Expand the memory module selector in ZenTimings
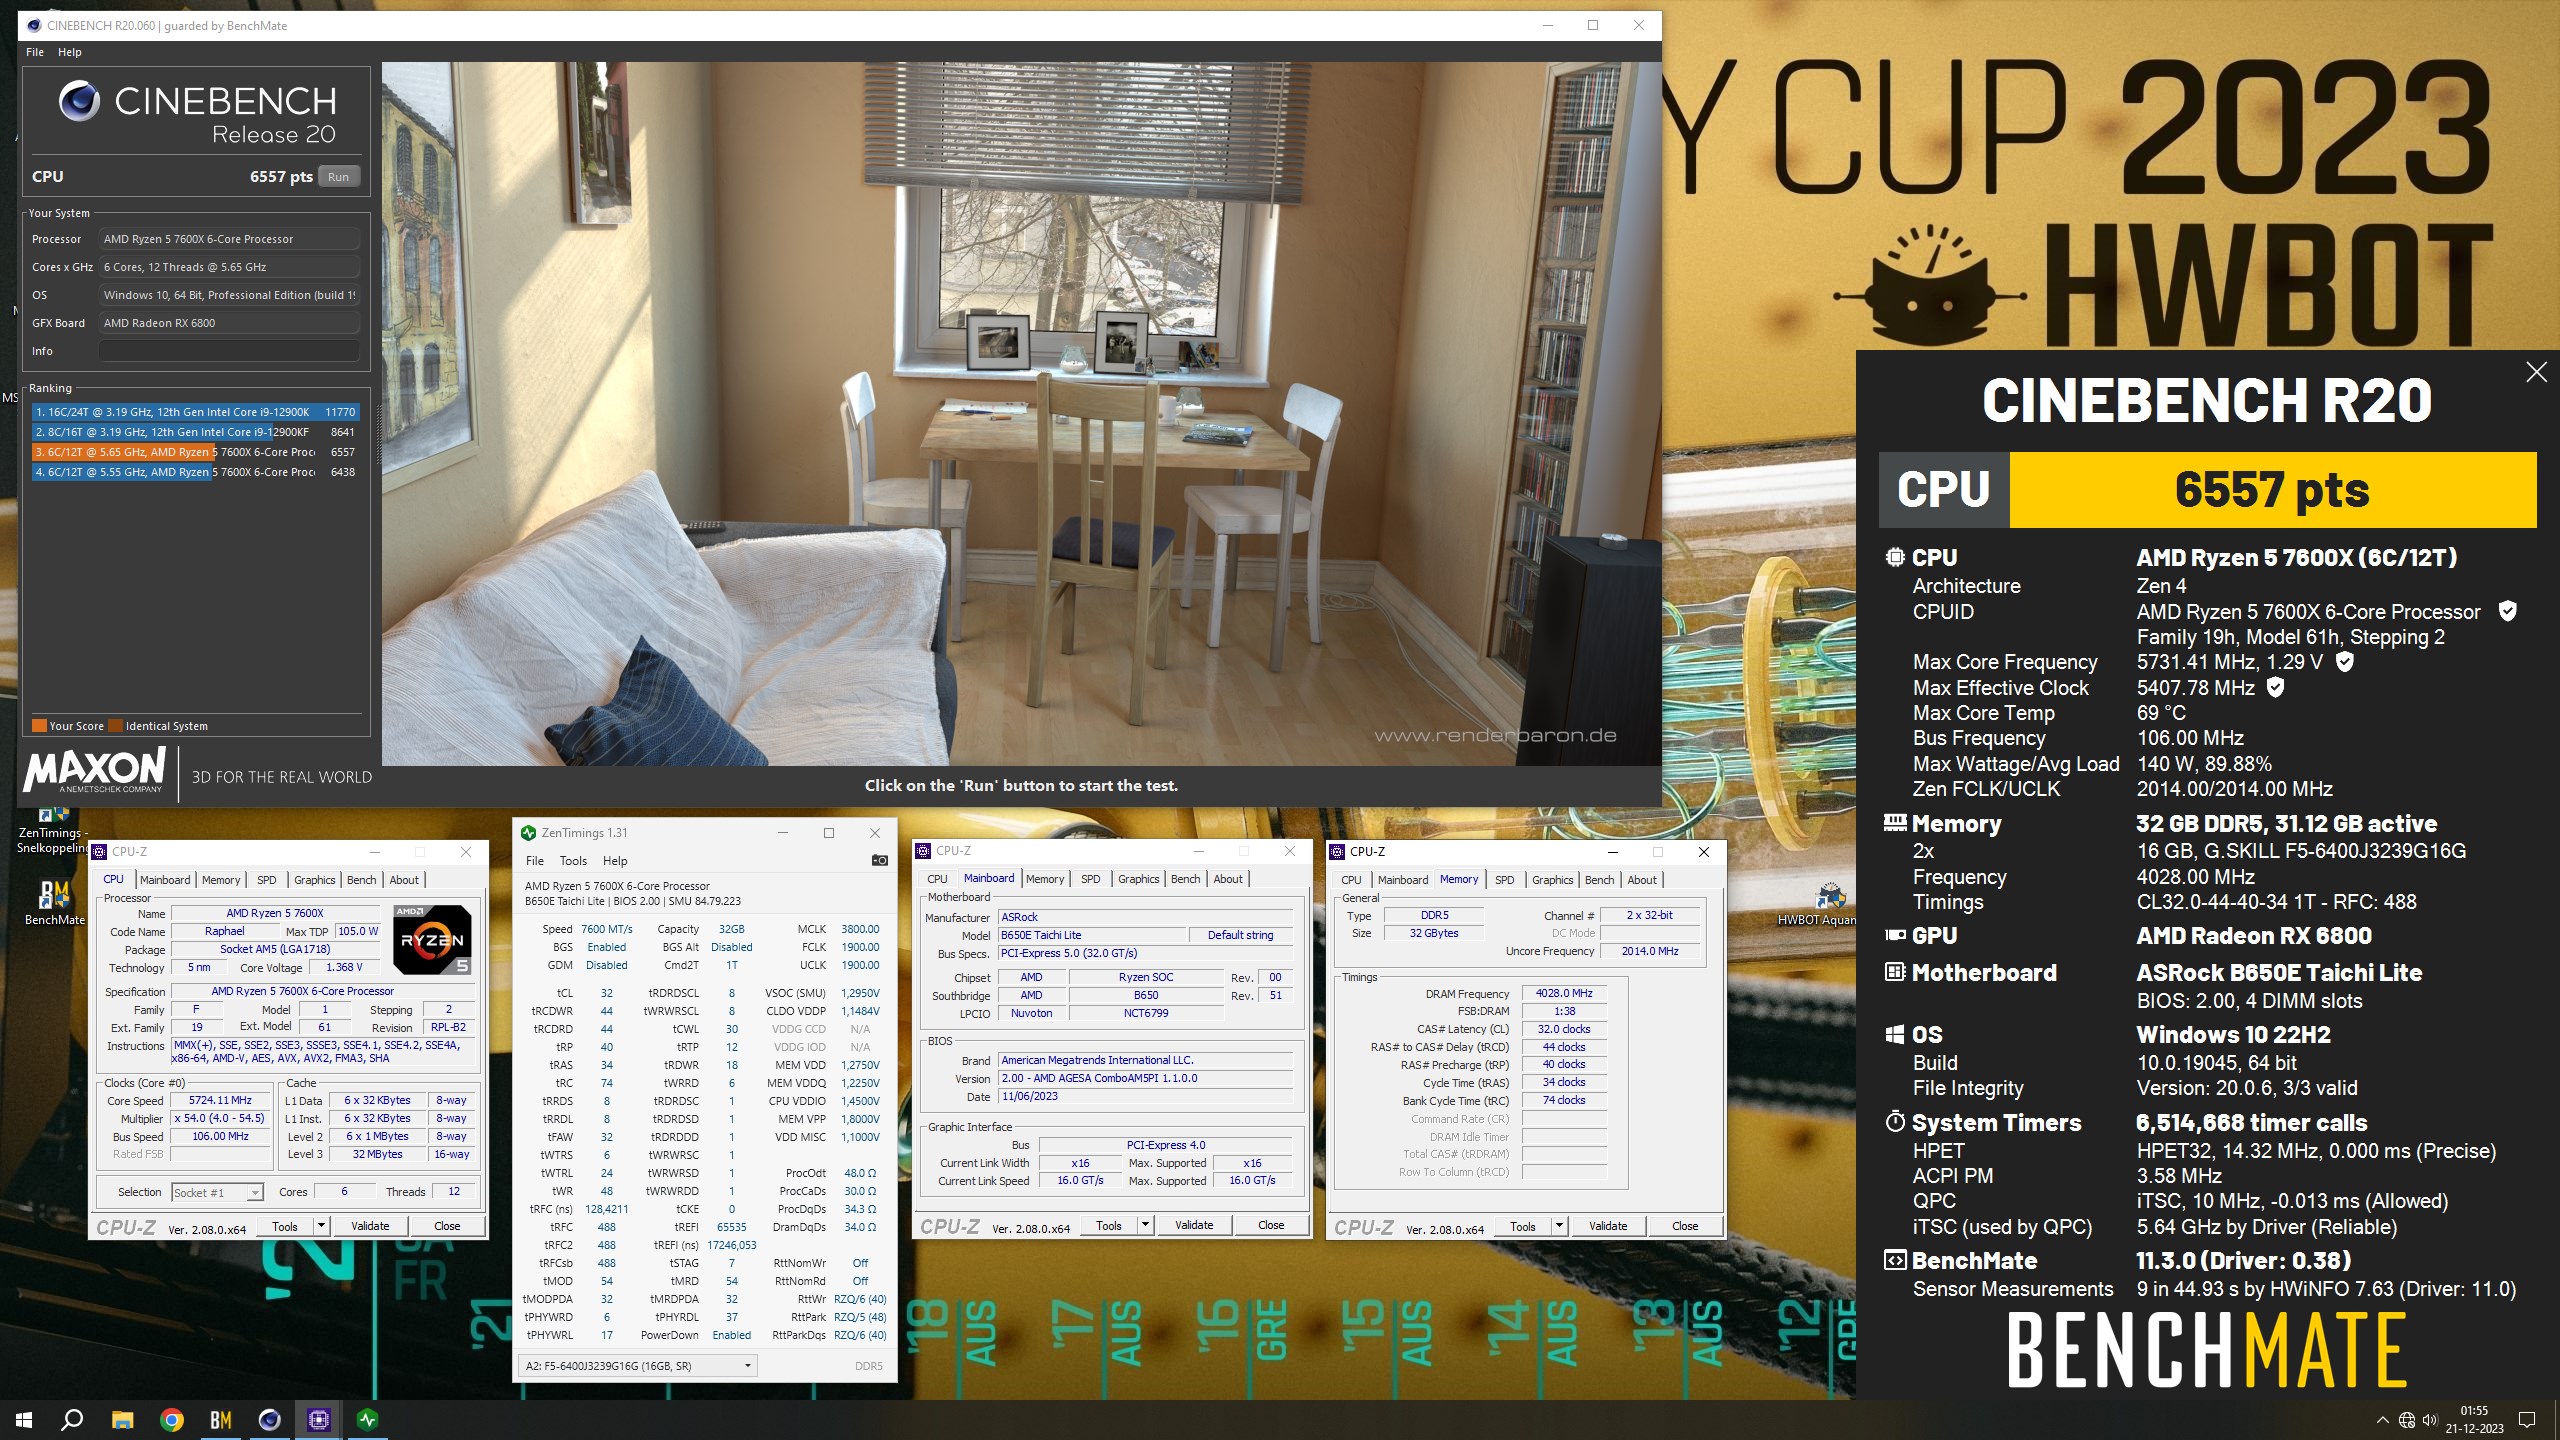 (x=637, y=1366)
